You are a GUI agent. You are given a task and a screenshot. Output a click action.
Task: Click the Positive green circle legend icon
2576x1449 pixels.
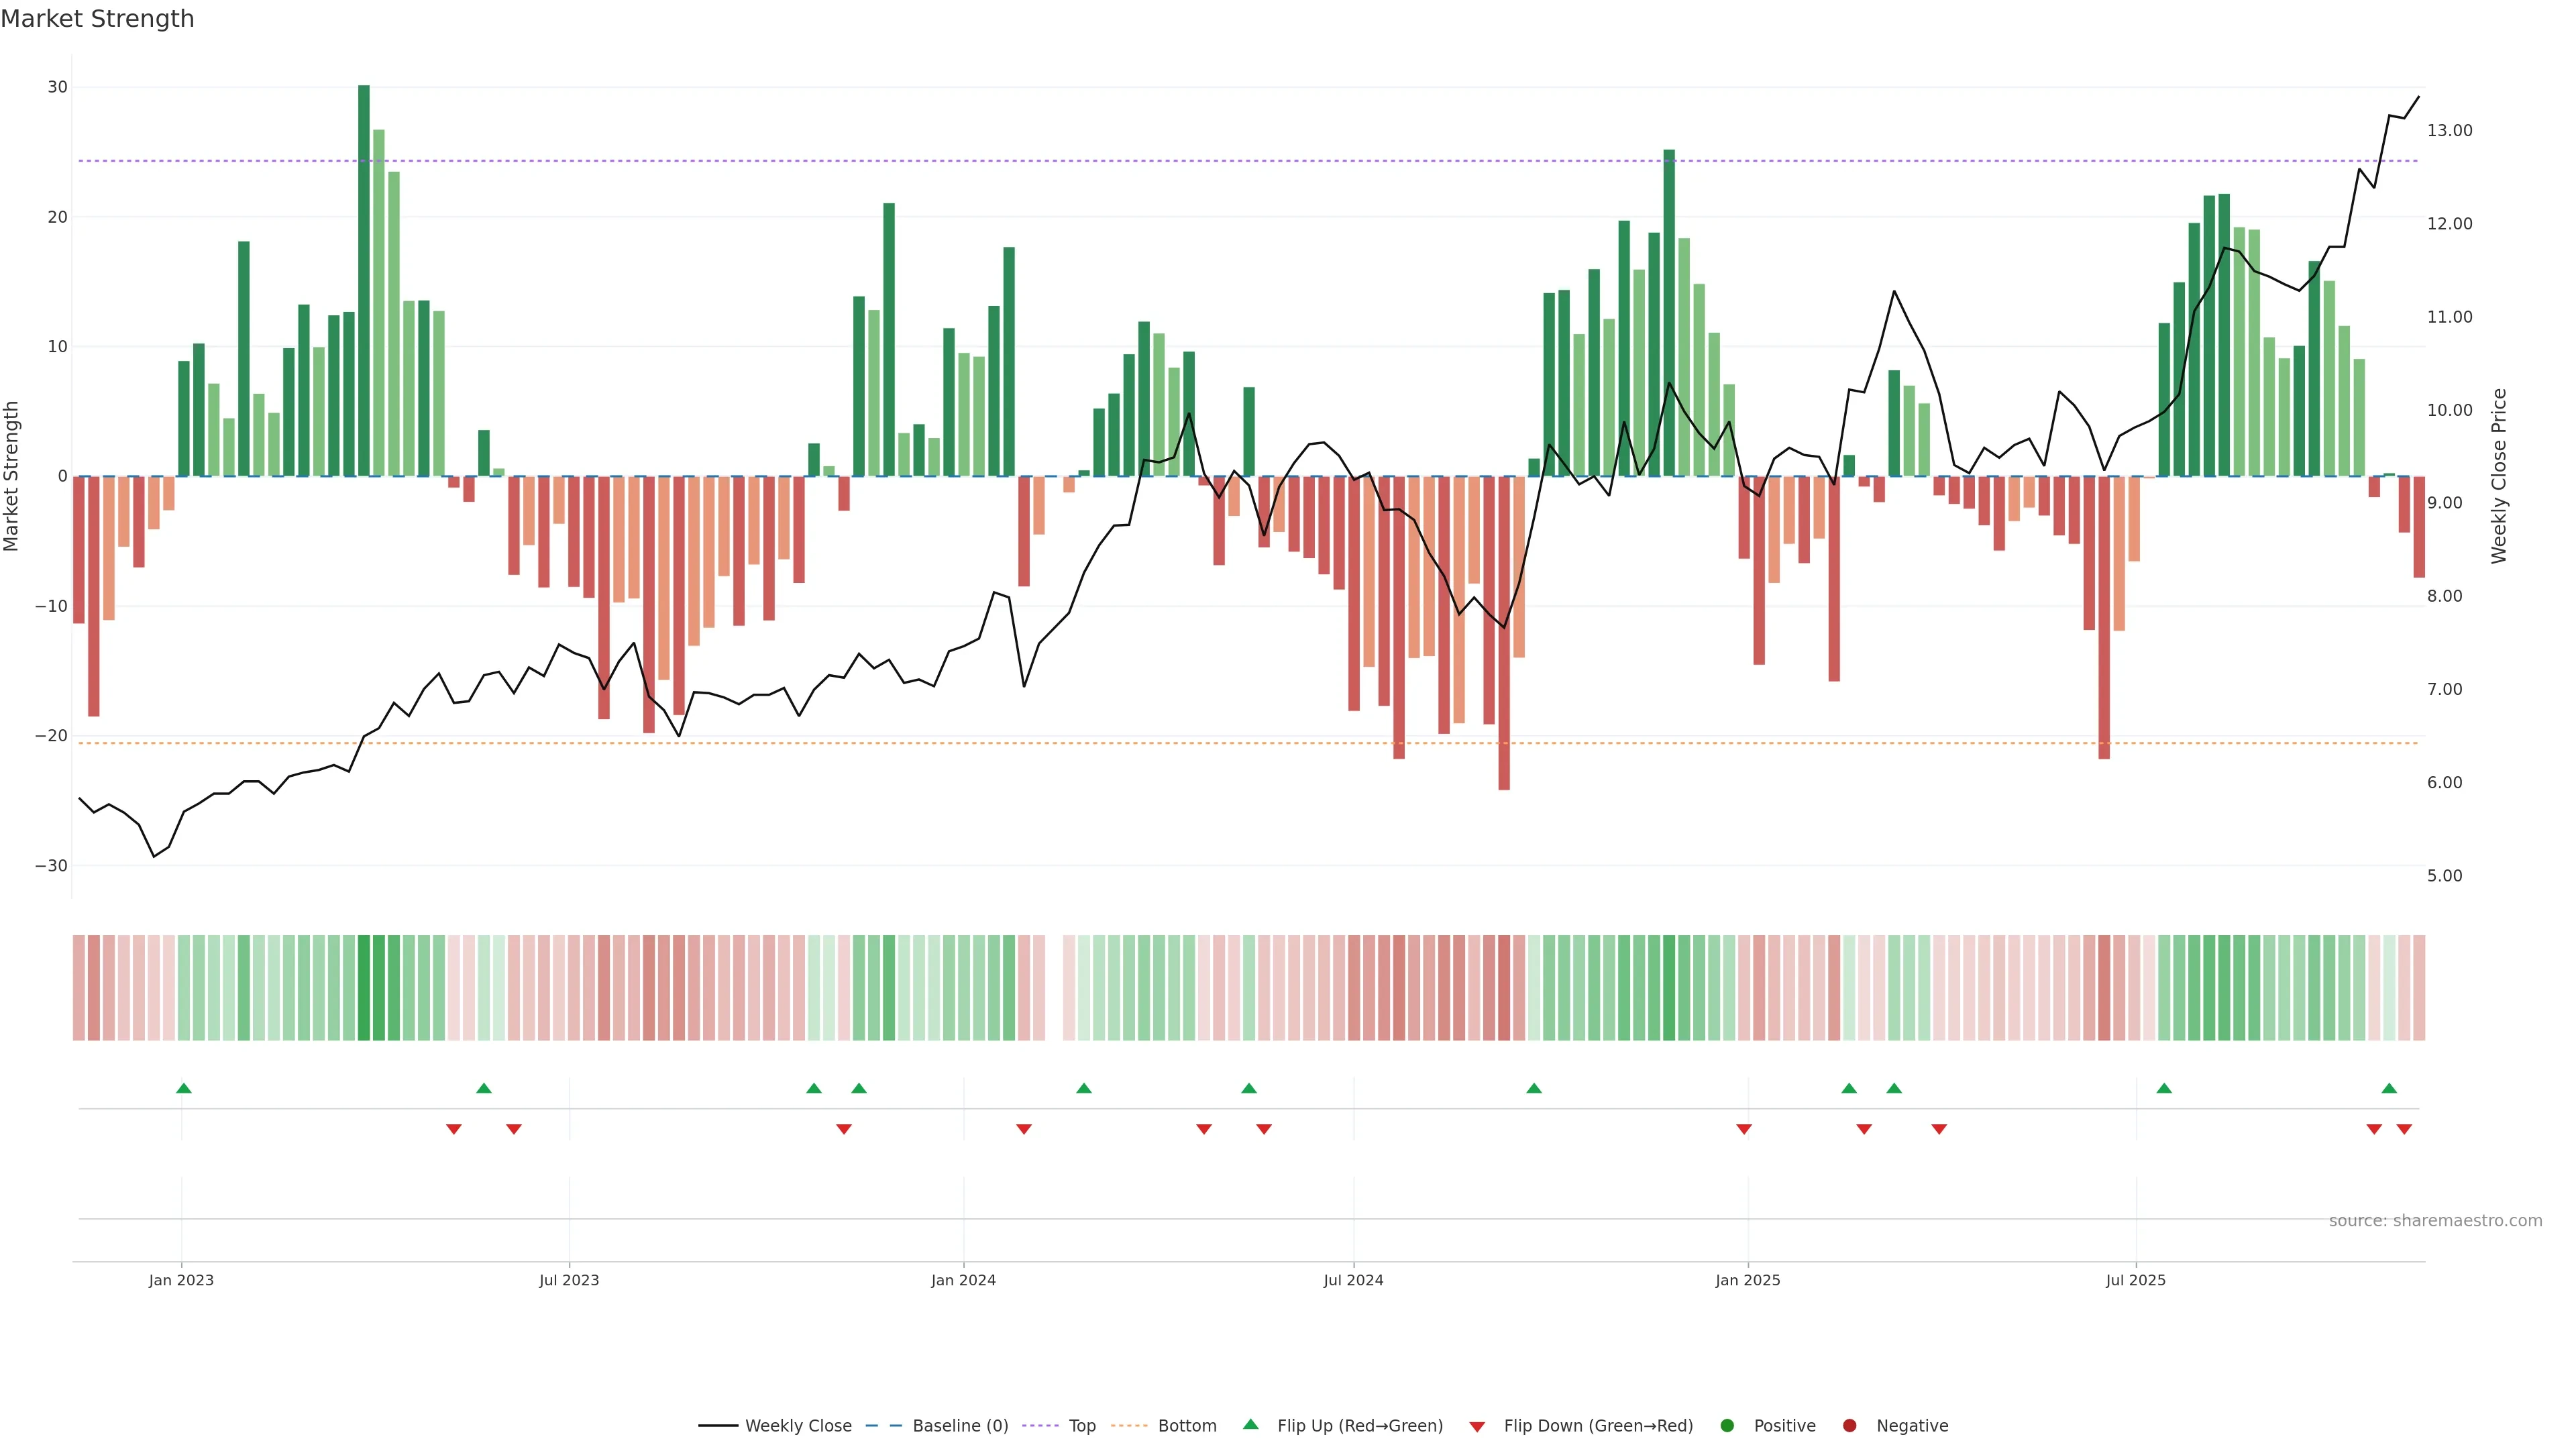pyautogui.click(x=1727, y=1425)
